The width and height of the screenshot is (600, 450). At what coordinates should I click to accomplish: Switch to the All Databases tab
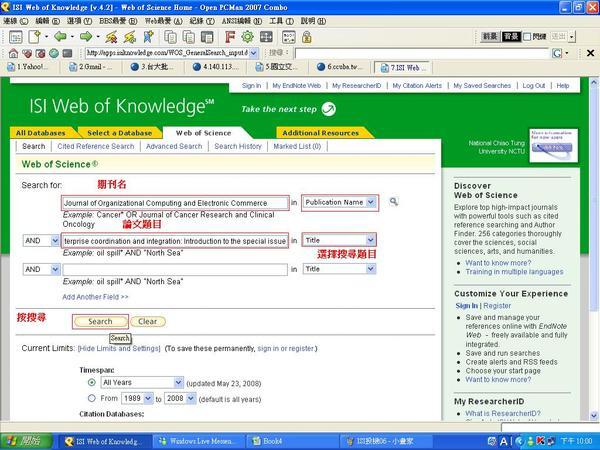41,133
